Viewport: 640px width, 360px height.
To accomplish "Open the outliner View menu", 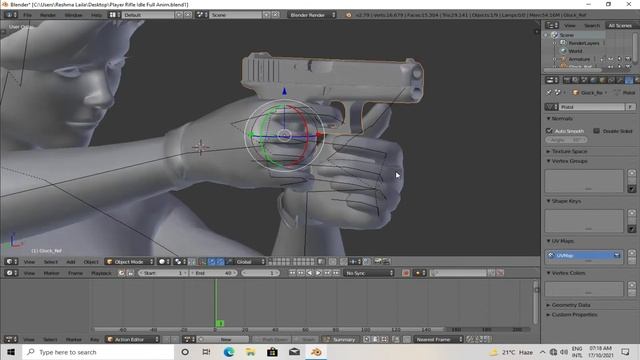I will [x=570, y=26].
